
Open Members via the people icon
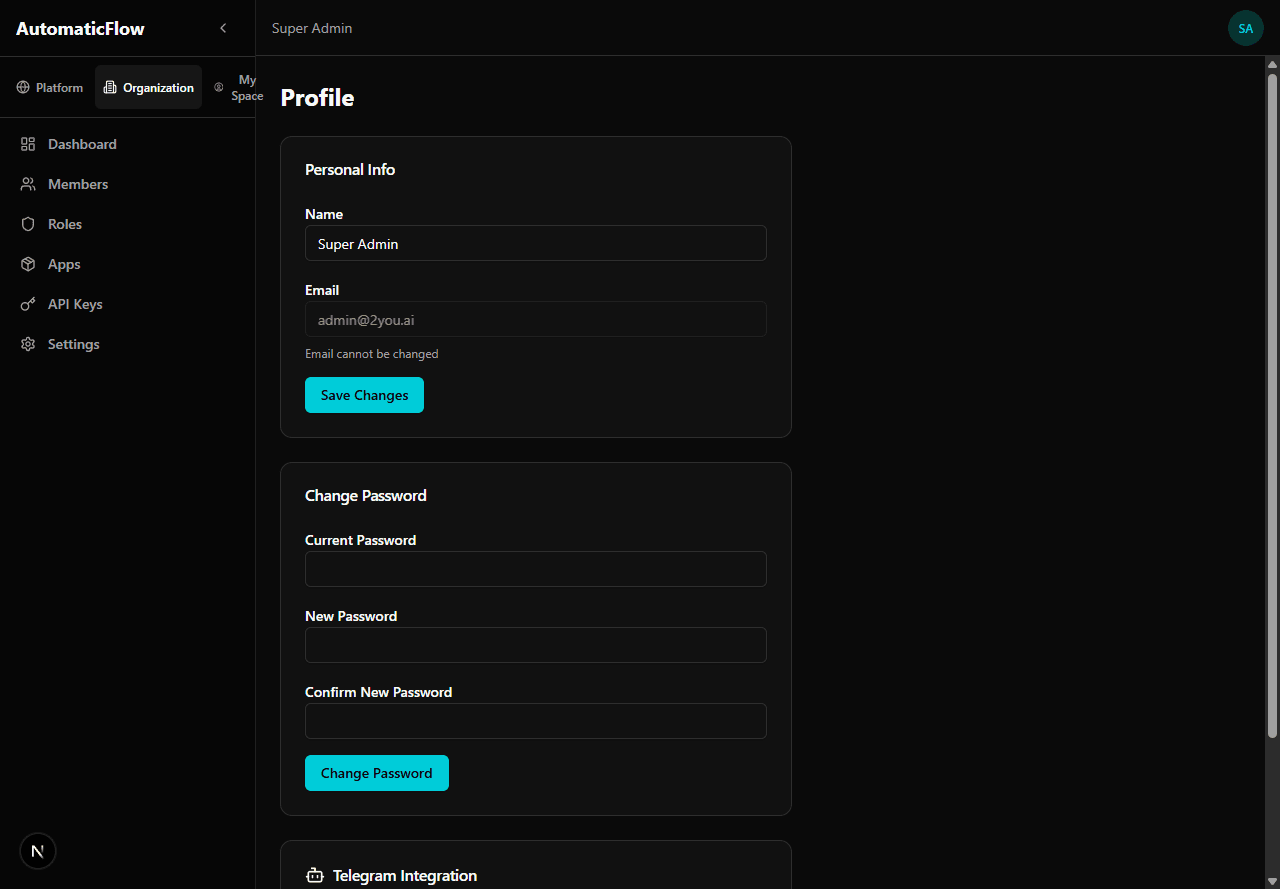(29, 184)
